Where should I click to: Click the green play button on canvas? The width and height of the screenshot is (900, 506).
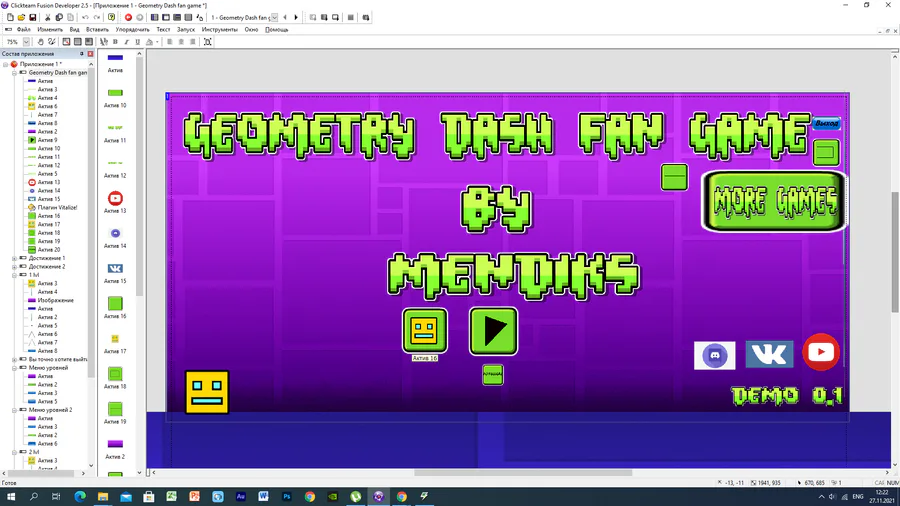(494, 331)
